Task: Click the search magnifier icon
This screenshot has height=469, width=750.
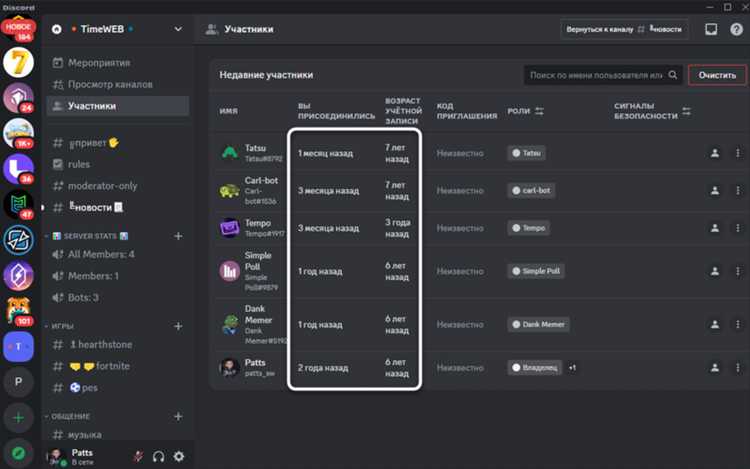Action: (673, 75)
